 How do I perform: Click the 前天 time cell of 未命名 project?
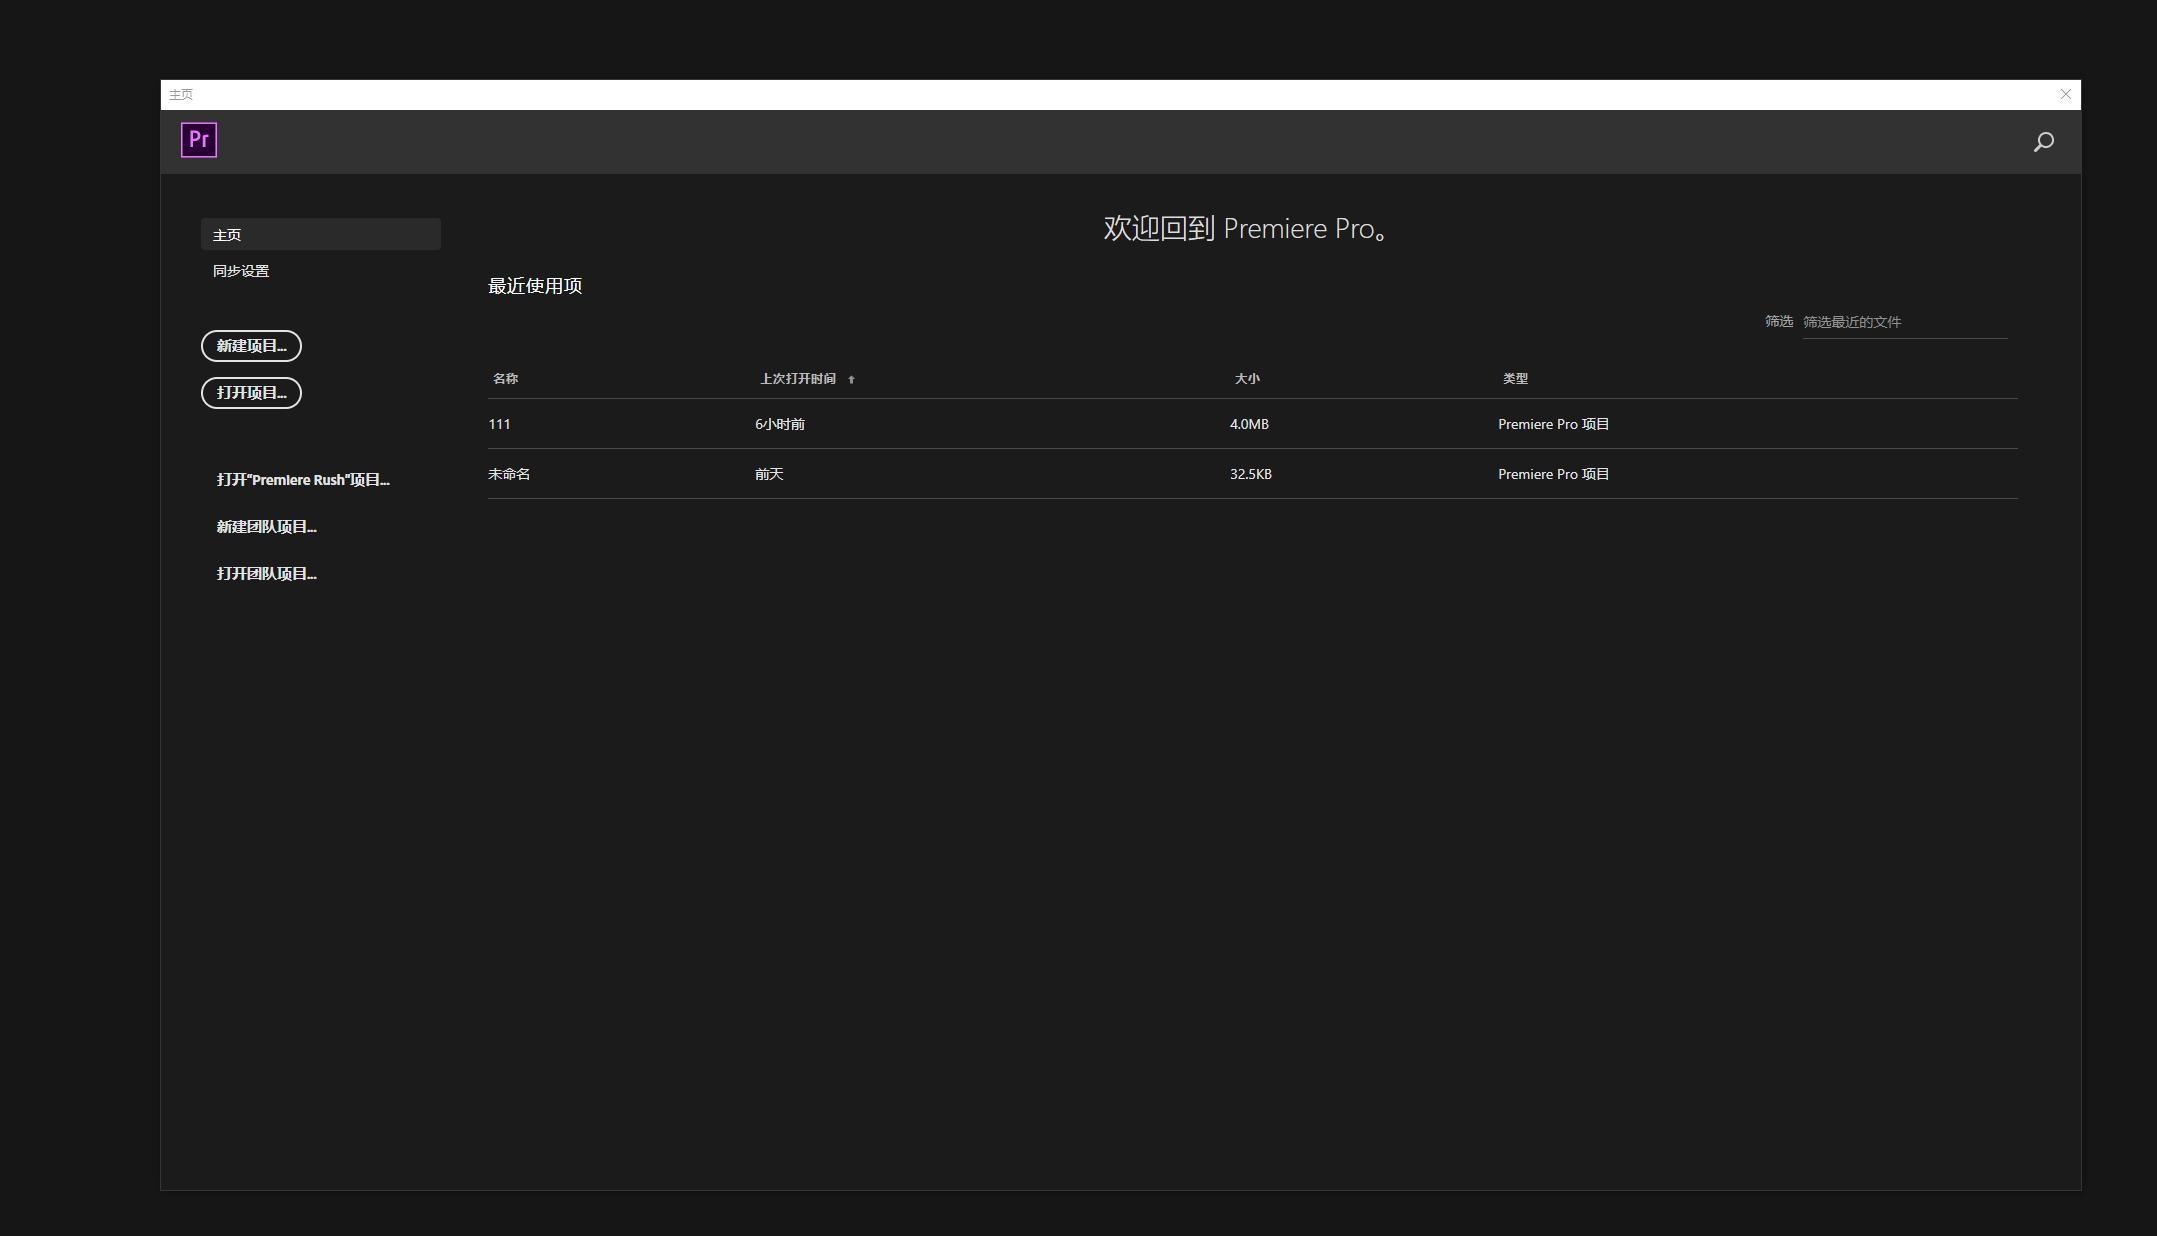tap(769, 474)
